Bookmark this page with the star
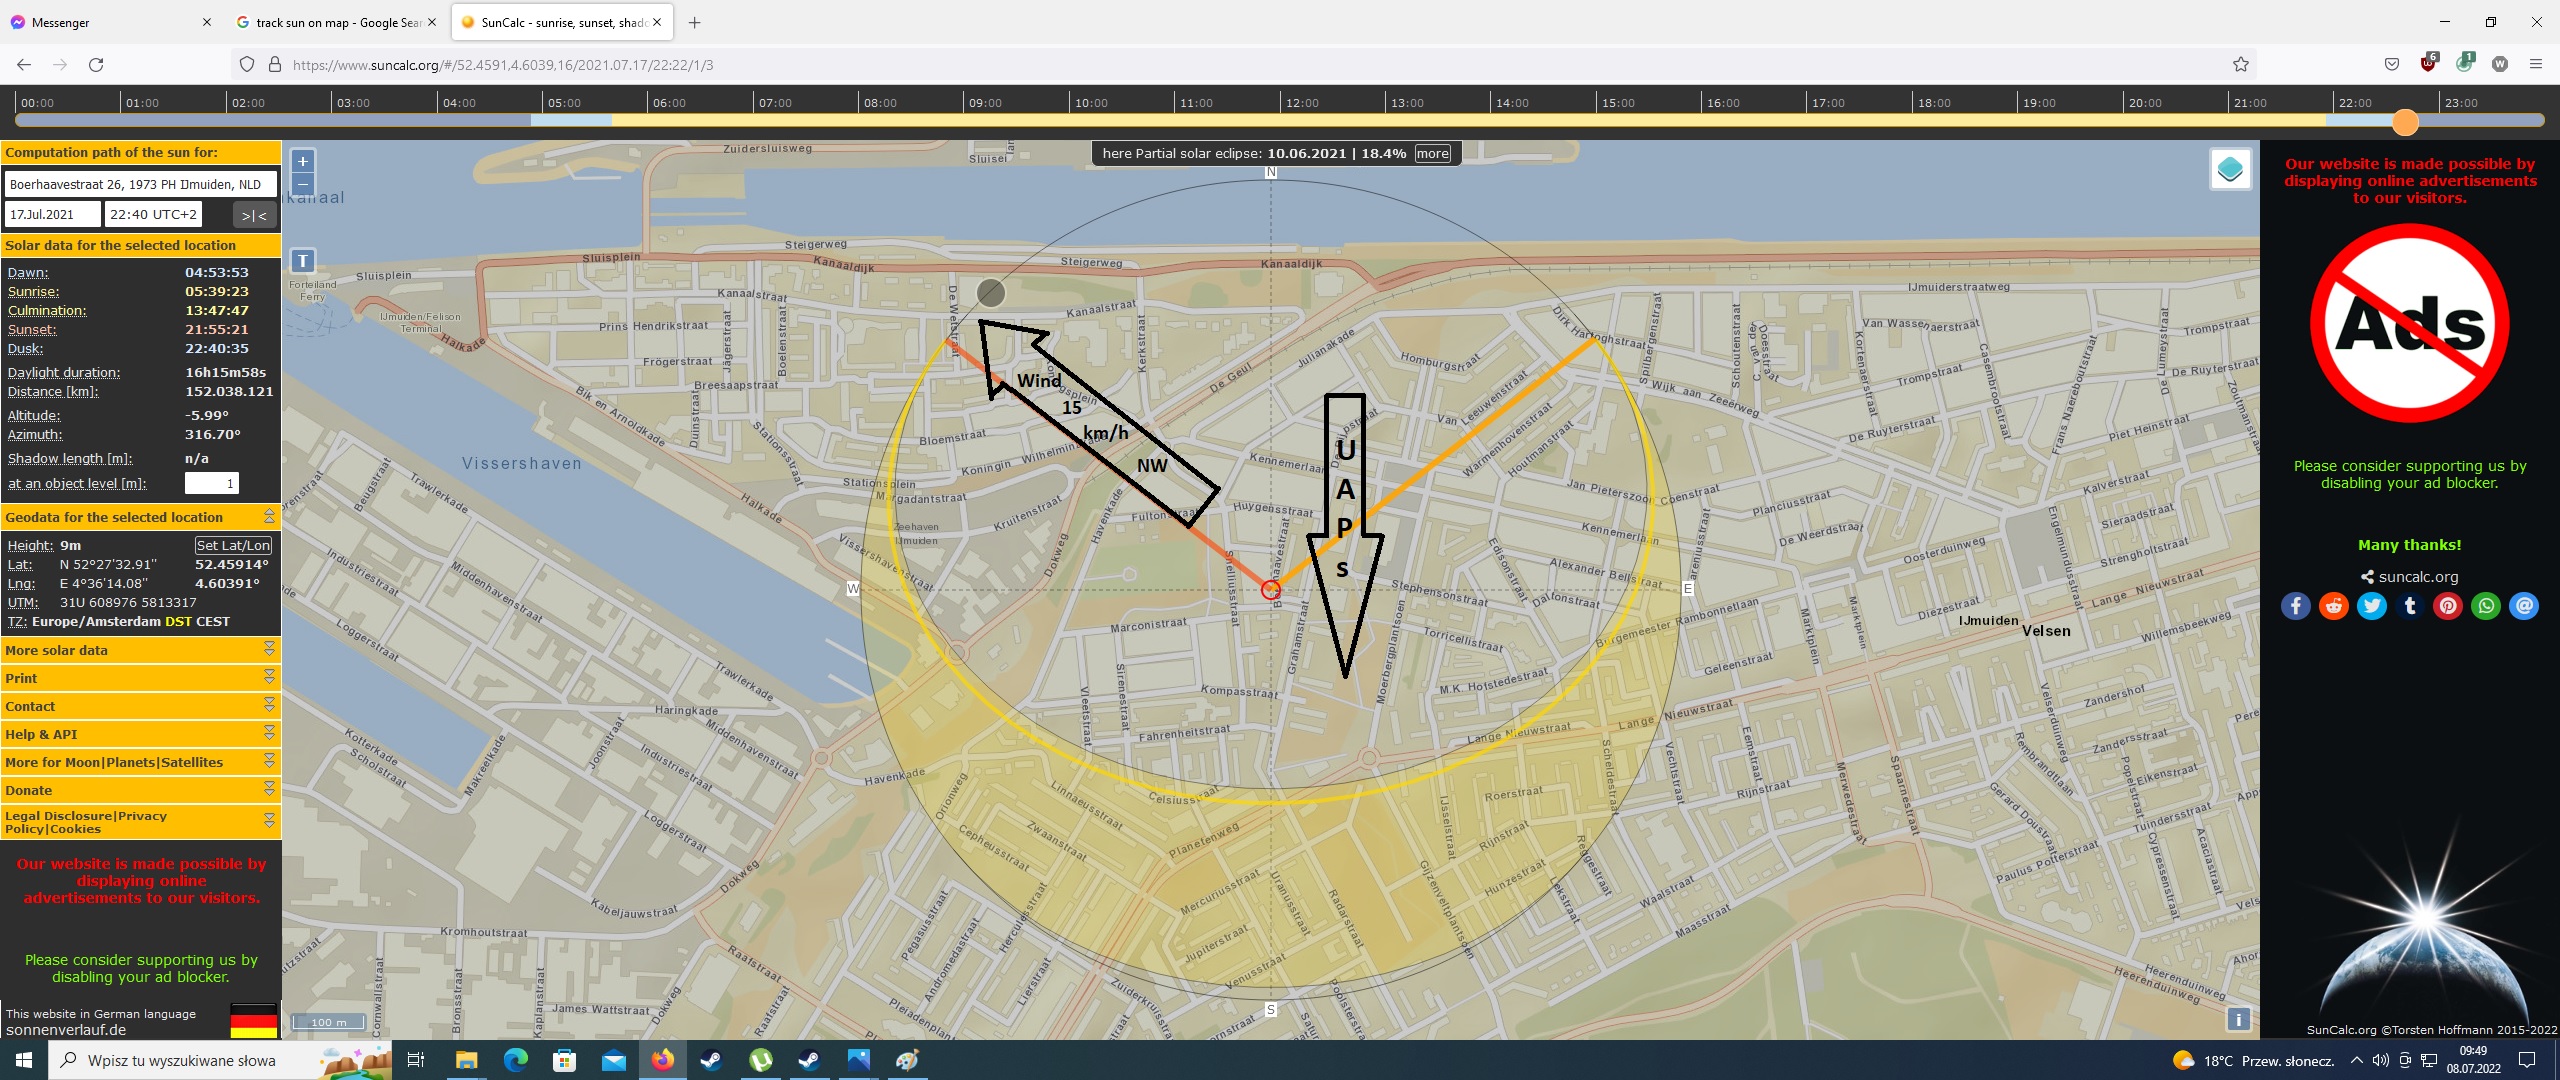 pyautogui.click(x=2240, y=64)
